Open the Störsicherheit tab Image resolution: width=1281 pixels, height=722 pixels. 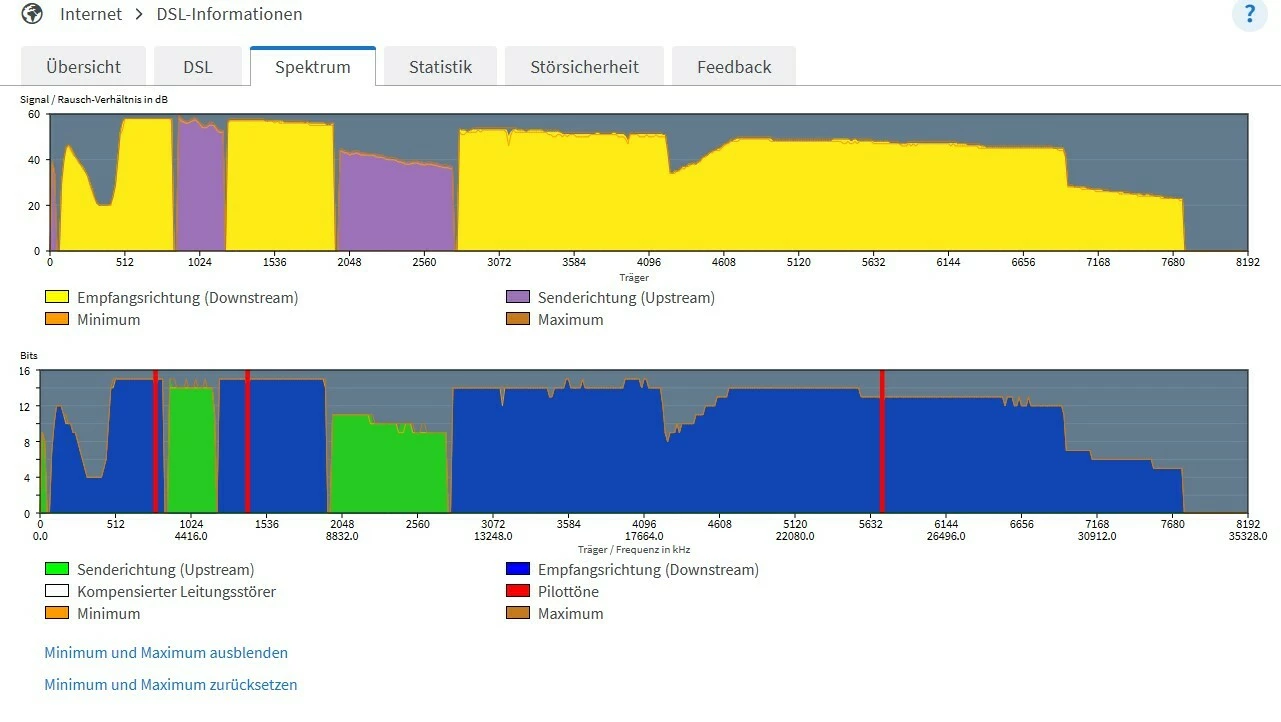tap(584, 67)
